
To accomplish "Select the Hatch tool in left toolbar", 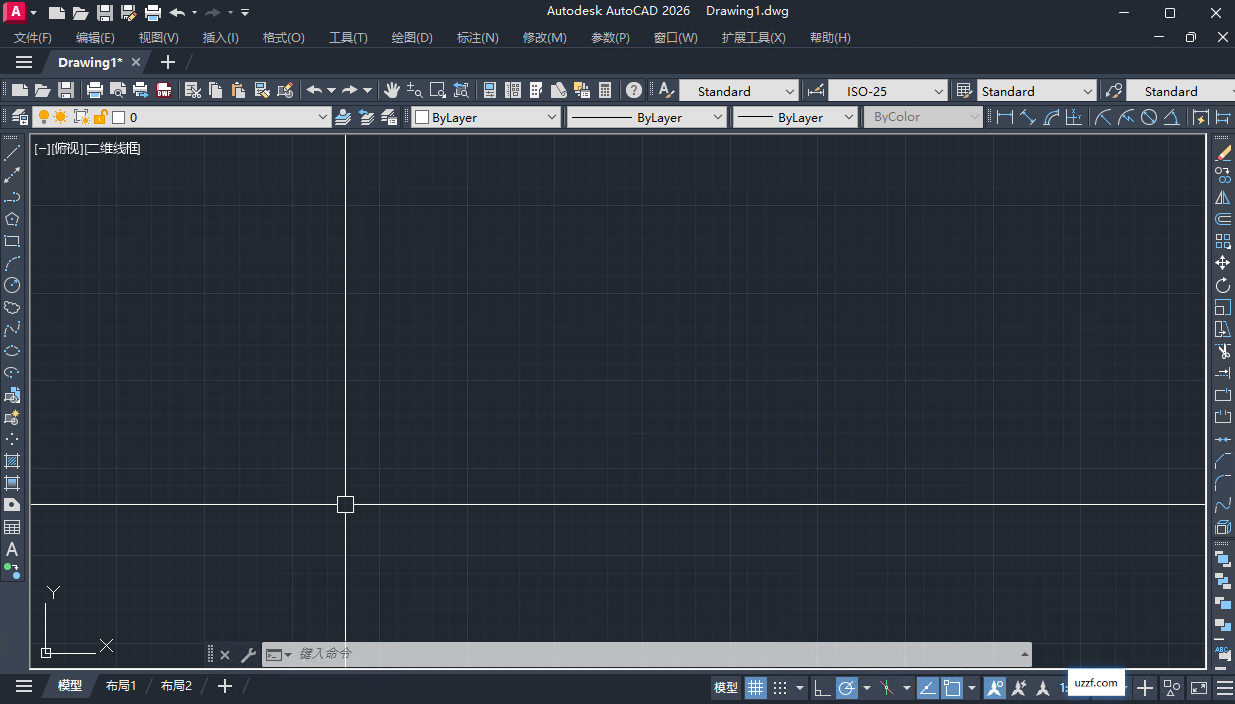I will pos(12,461).
